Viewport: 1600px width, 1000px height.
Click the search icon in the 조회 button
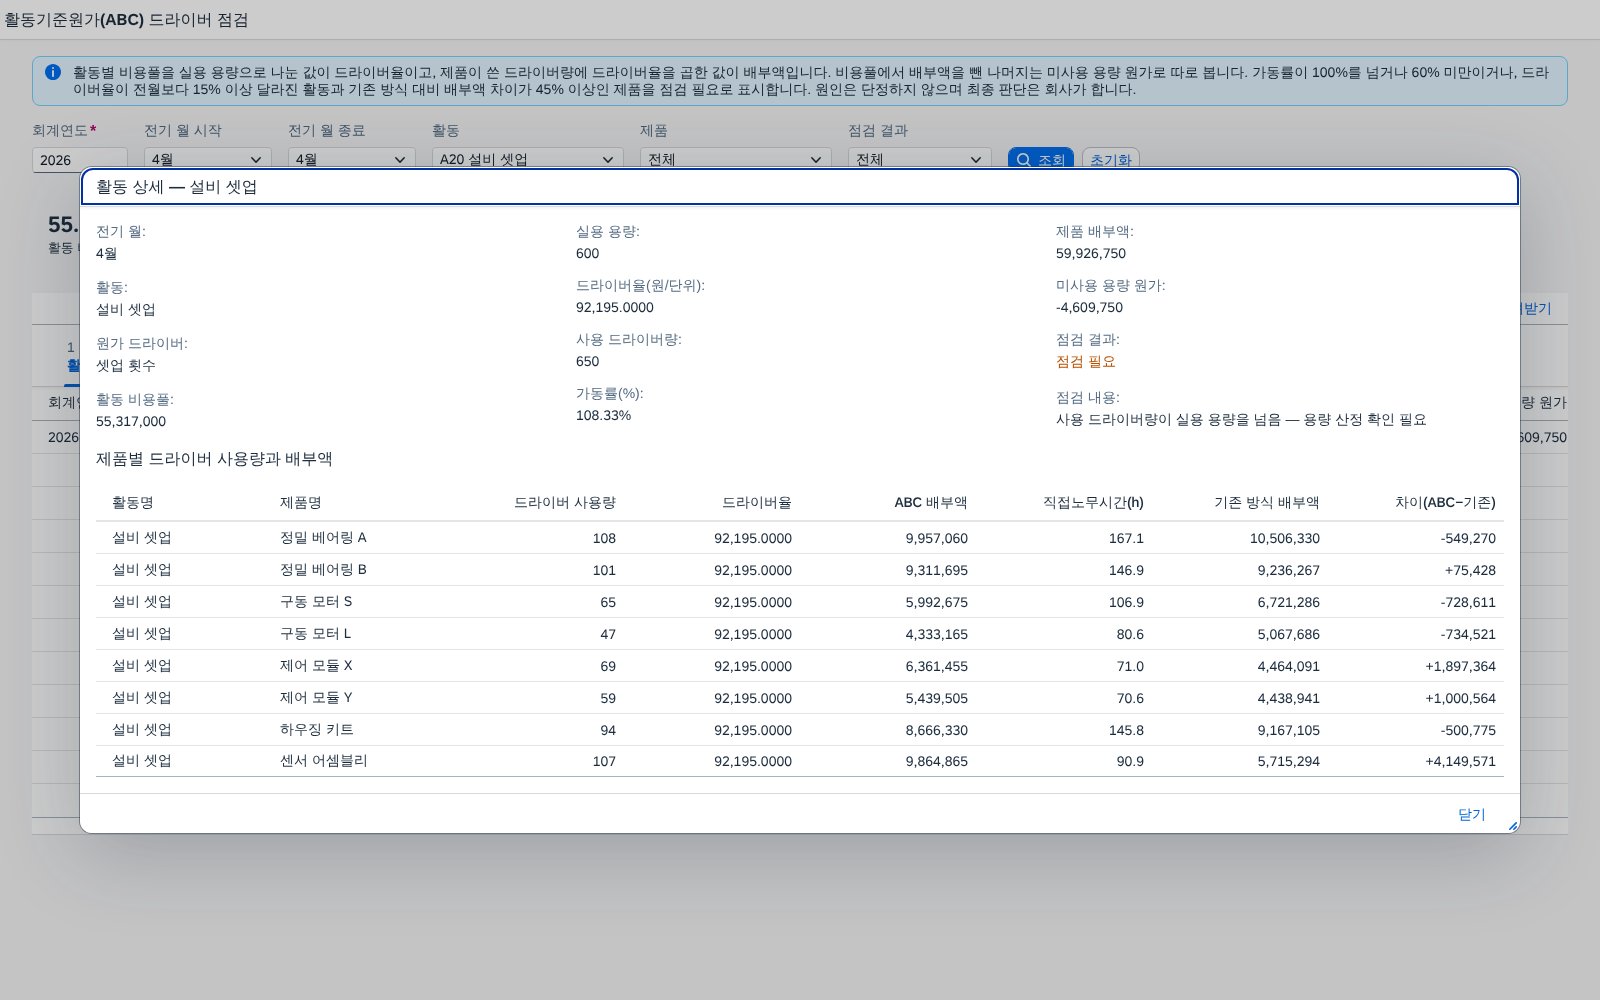(x=1023, y=160)
